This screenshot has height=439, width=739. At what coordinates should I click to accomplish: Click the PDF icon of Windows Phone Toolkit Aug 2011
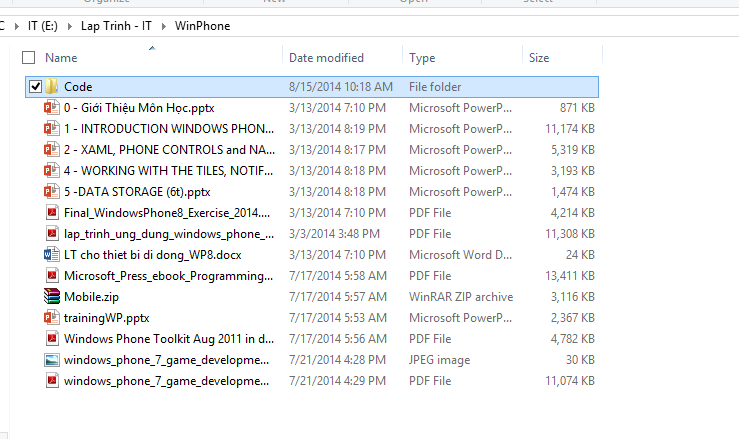click(52, 339)
